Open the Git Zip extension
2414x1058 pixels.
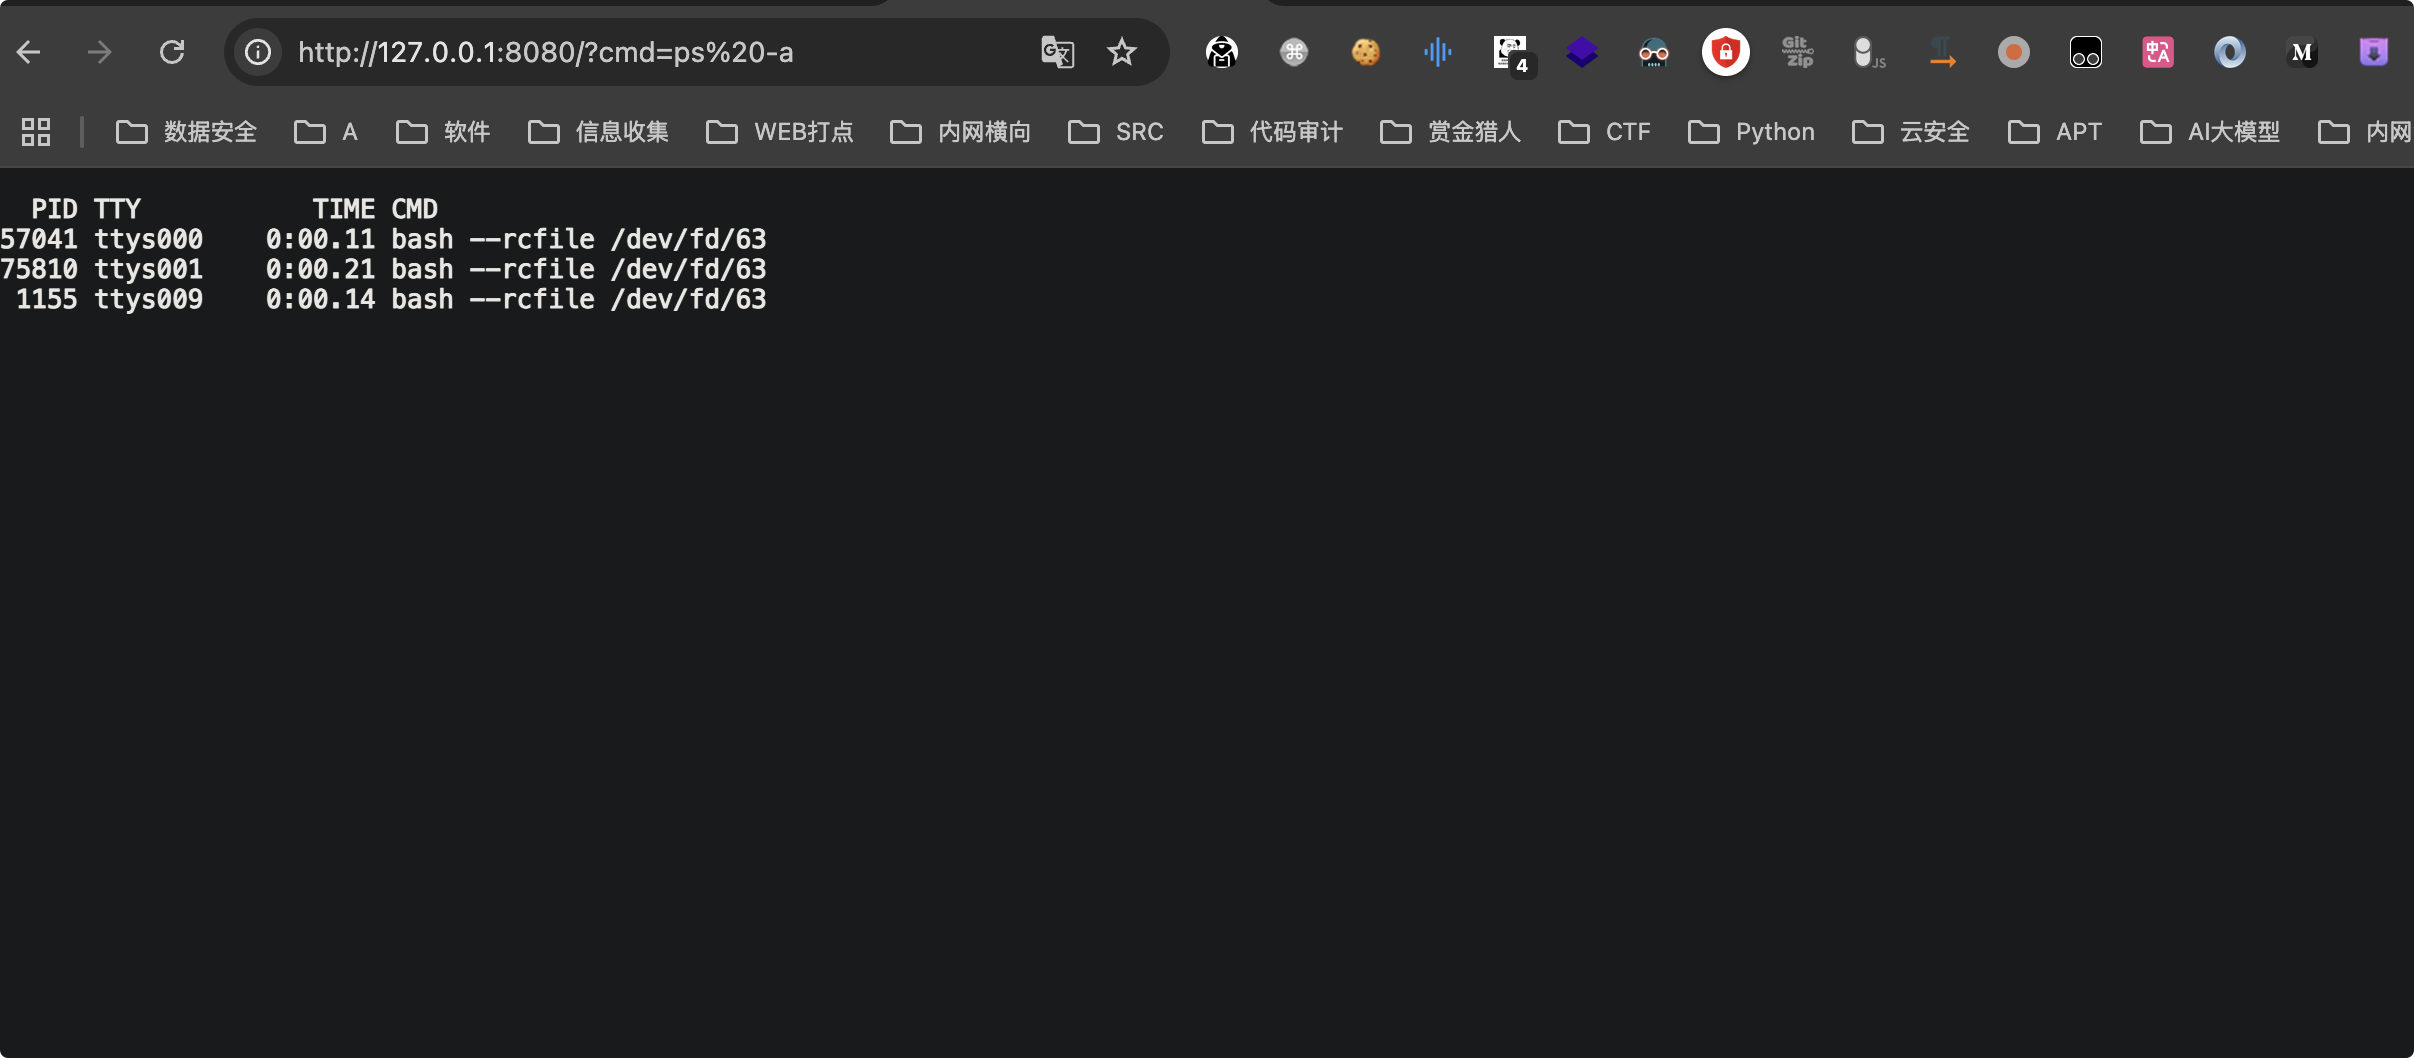tap(1798, 52)
